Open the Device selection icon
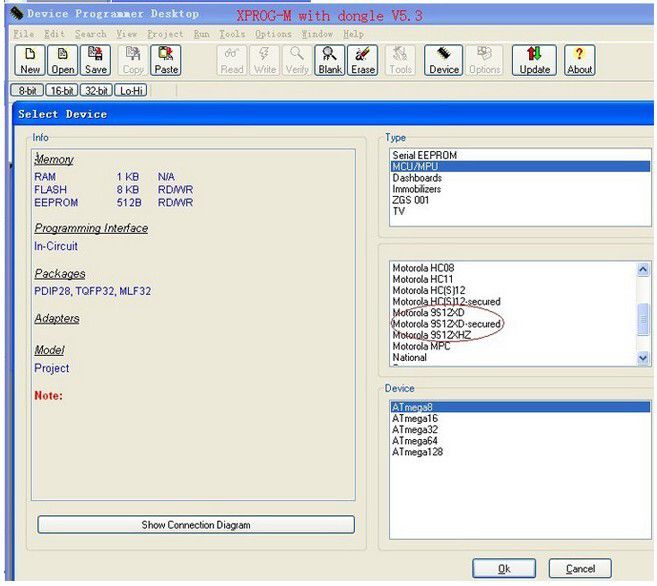This screenshot has width=657, height=586. pos(444,60)
